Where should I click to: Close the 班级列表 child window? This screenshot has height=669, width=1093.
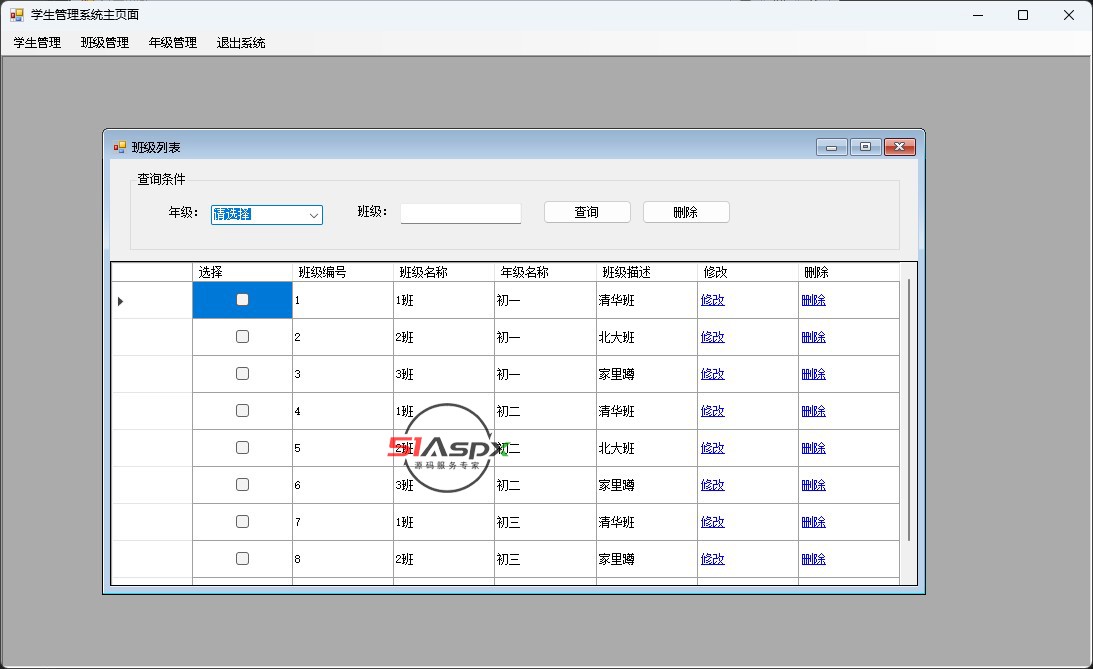(x=900, y=147)
